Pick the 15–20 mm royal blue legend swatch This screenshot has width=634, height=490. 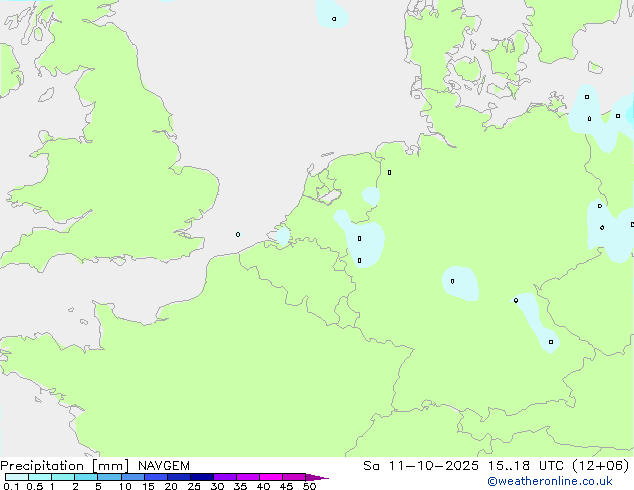(x=156, y=477)
